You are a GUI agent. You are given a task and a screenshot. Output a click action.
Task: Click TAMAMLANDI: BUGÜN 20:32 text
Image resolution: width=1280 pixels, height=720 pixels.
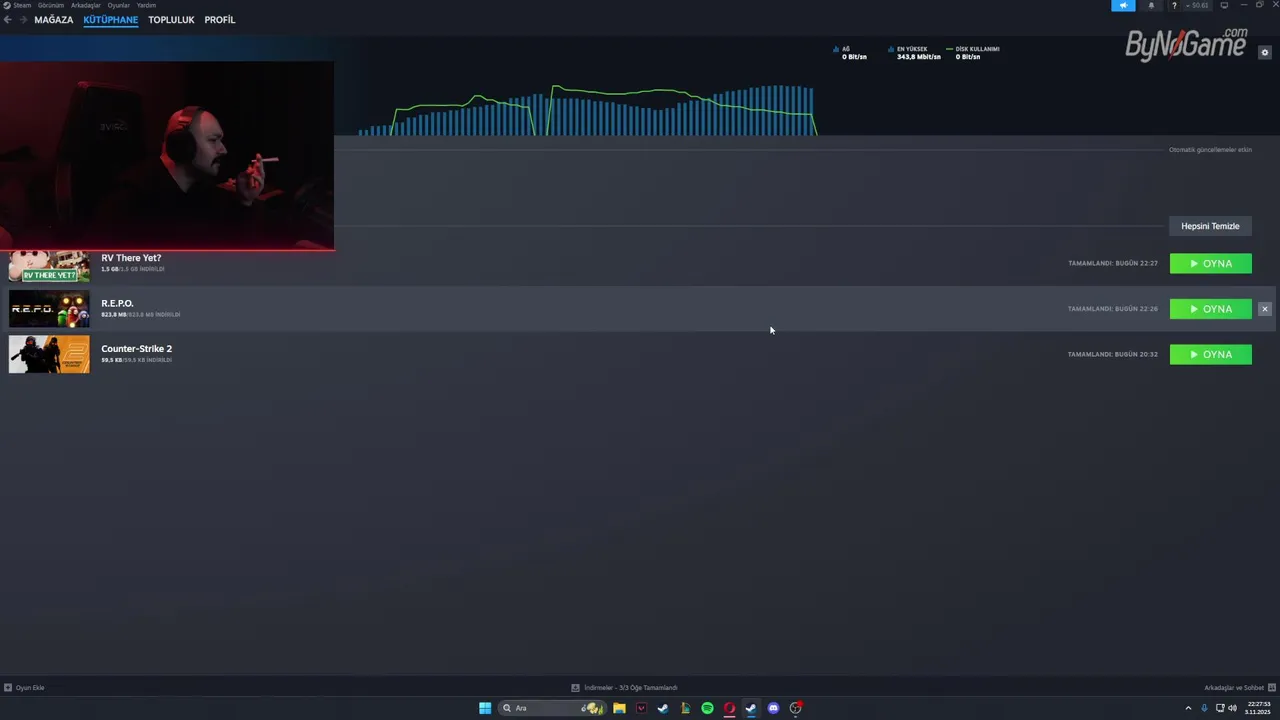[x=1113, y=354]
